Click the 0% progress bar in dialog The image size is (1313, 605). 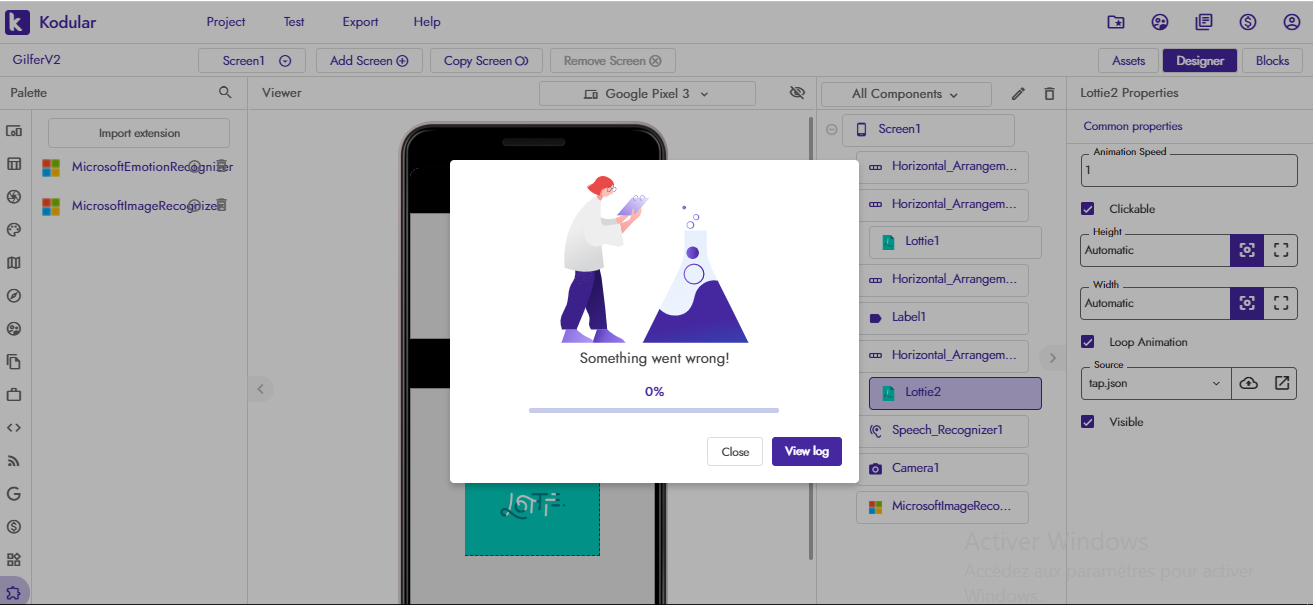click(x=654, y=410)
